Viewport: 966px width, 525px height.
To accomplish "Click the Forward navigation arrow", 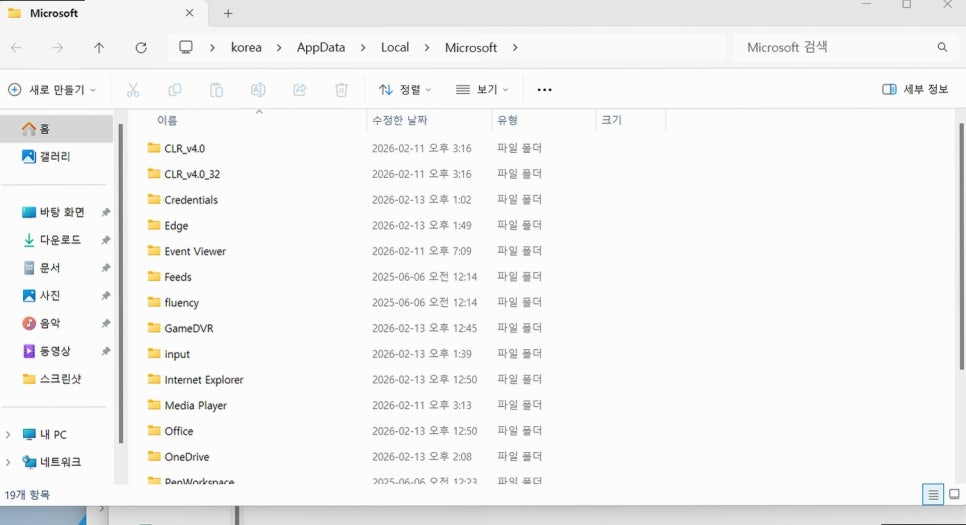I will (58, 47).
